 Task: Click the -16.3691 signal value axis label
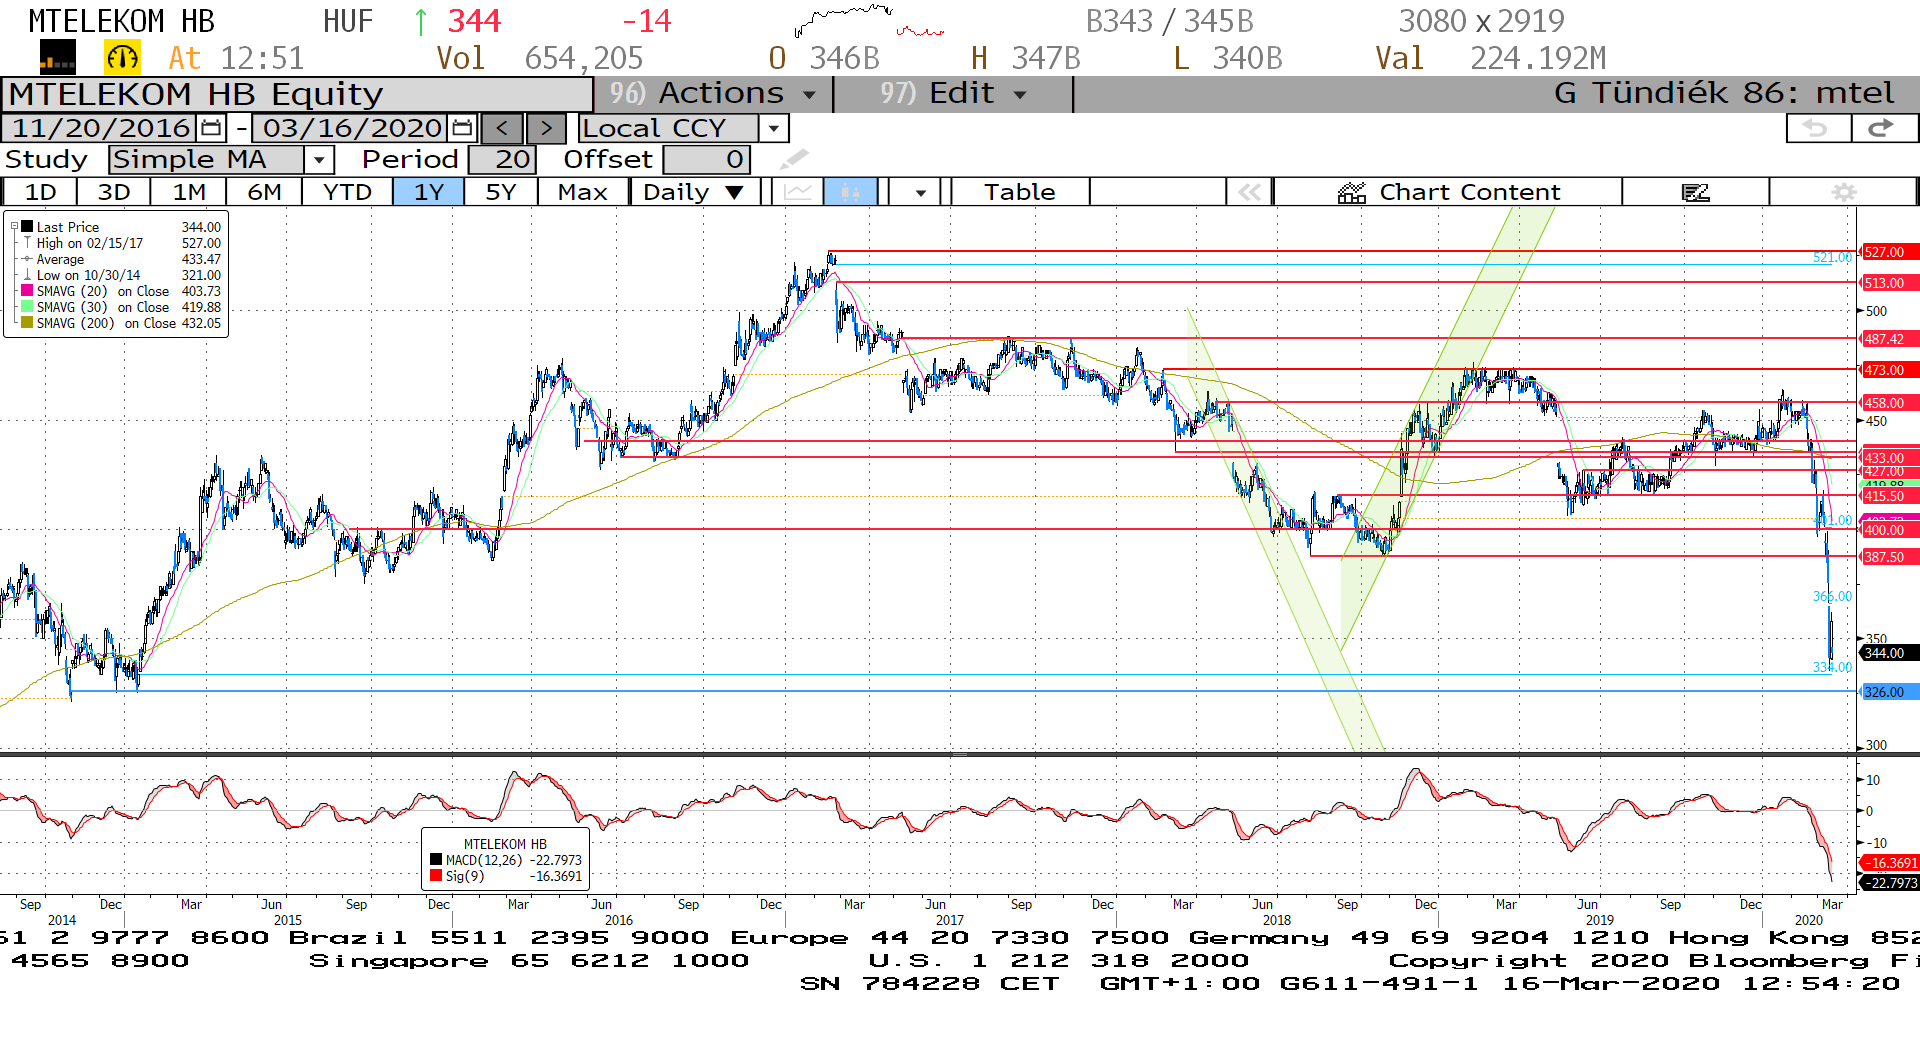(1888, 863)
